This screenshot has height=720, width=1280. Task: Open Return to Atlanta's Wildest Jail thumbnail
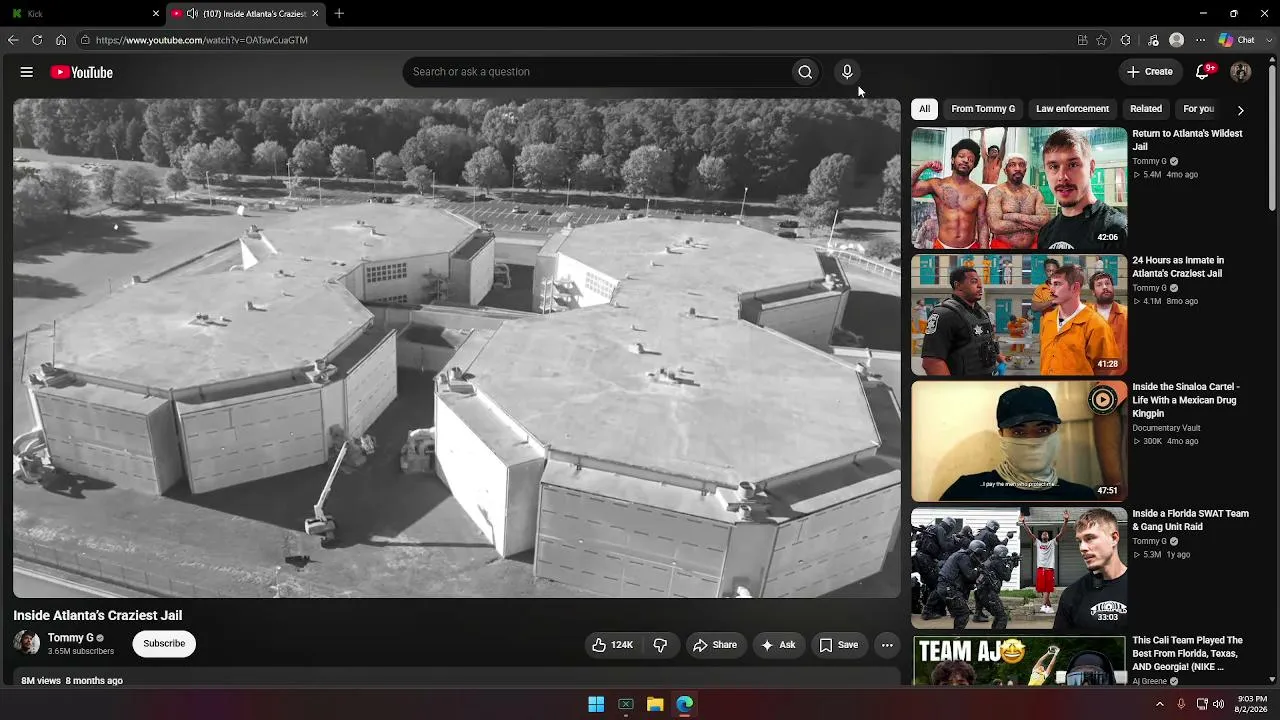coord(1019,188)
